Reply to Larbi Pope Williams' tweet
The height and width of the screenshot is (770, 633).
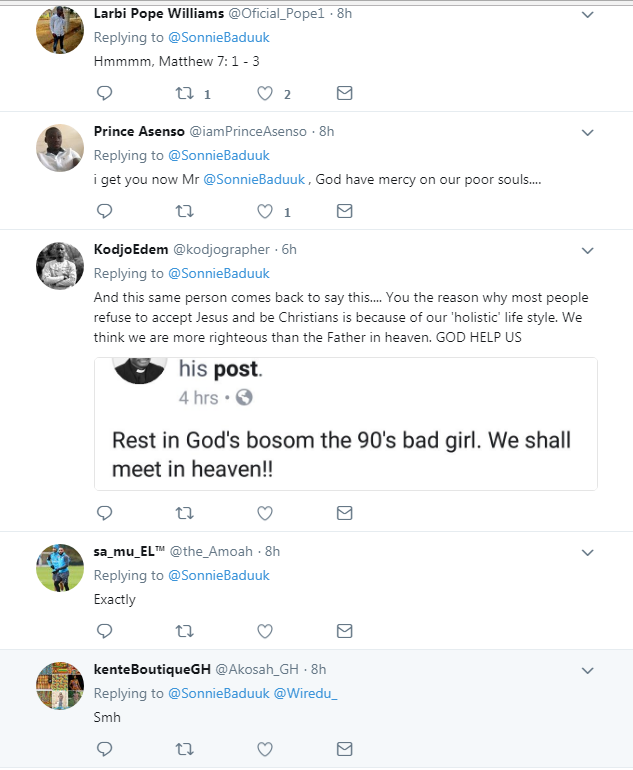pos(104,94)
